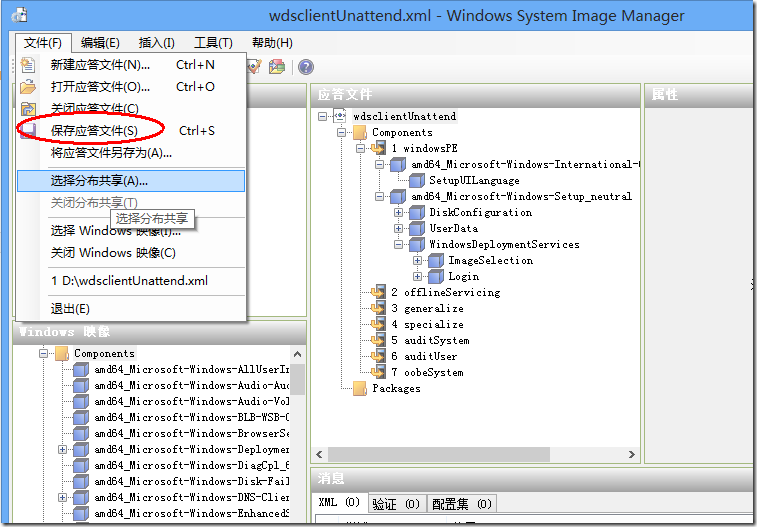Expand amd64_Microsoft-Windows-Deployment component
757x527 pixels.
pyautogui.click(x=62, y=449)
